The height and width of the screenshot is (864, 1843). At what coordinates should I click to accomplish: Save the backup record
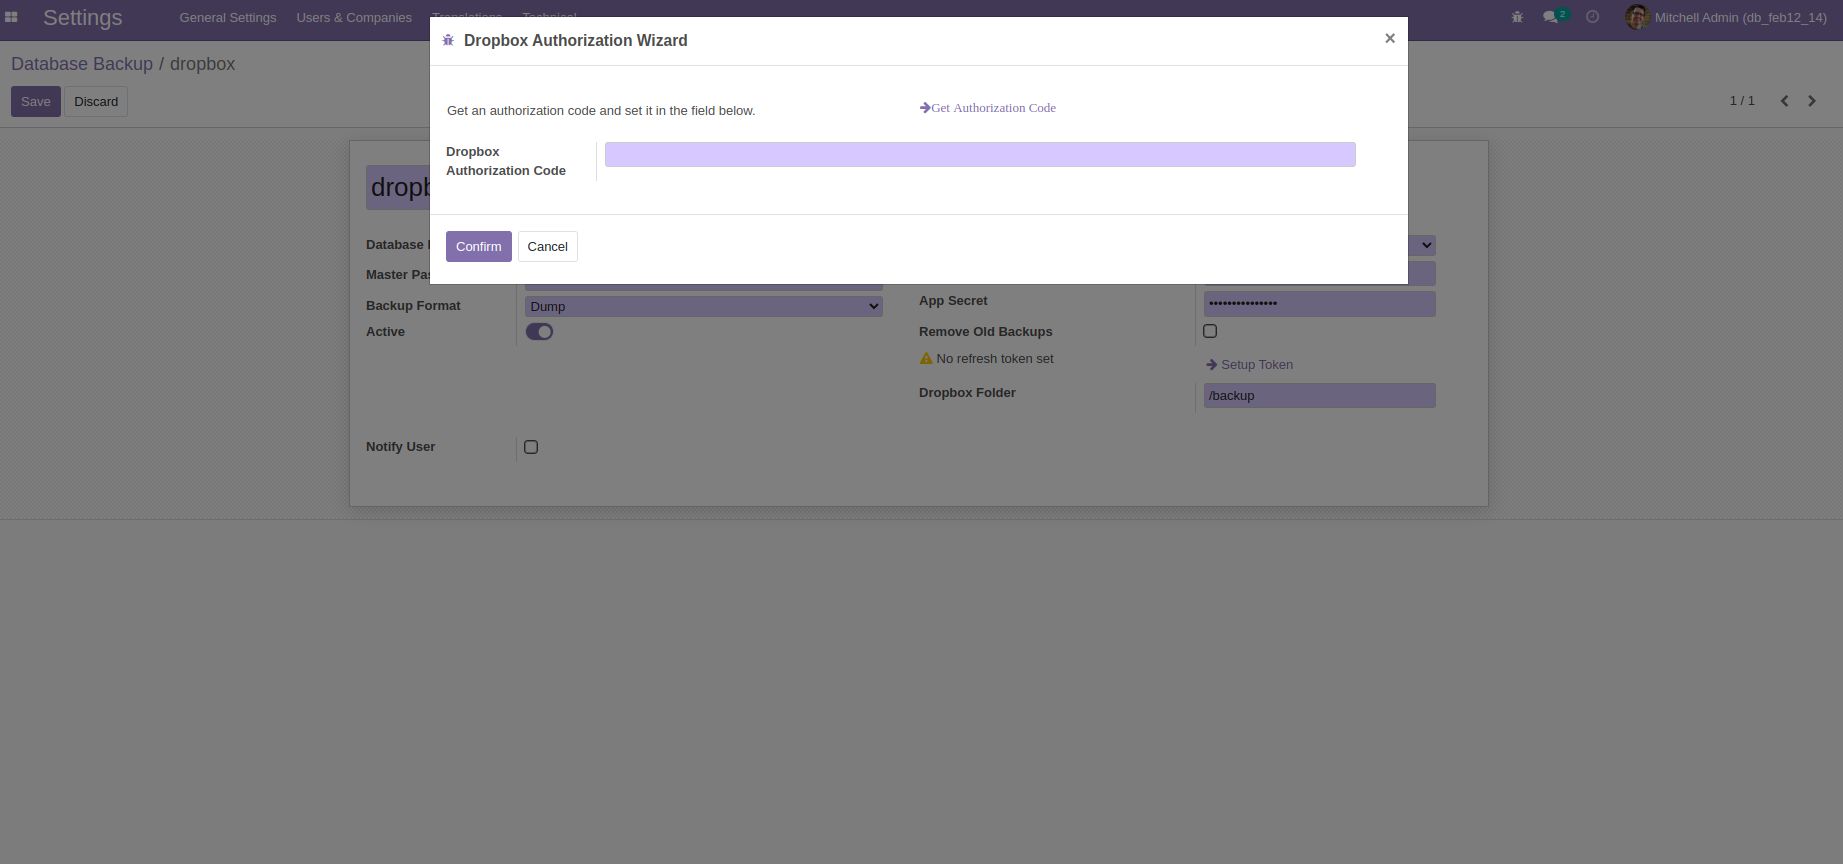point(36,101)
